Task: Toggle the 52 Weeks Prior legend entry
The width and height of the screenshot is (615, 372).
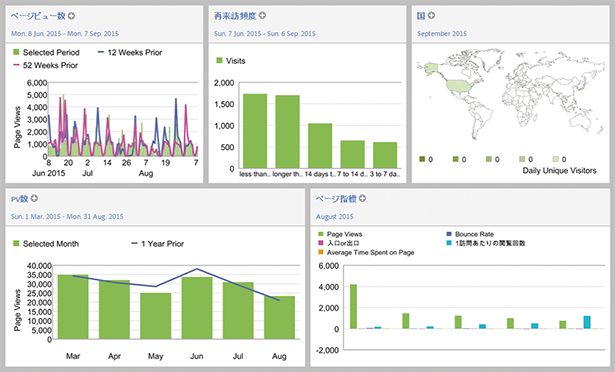Action: point(45,65)
